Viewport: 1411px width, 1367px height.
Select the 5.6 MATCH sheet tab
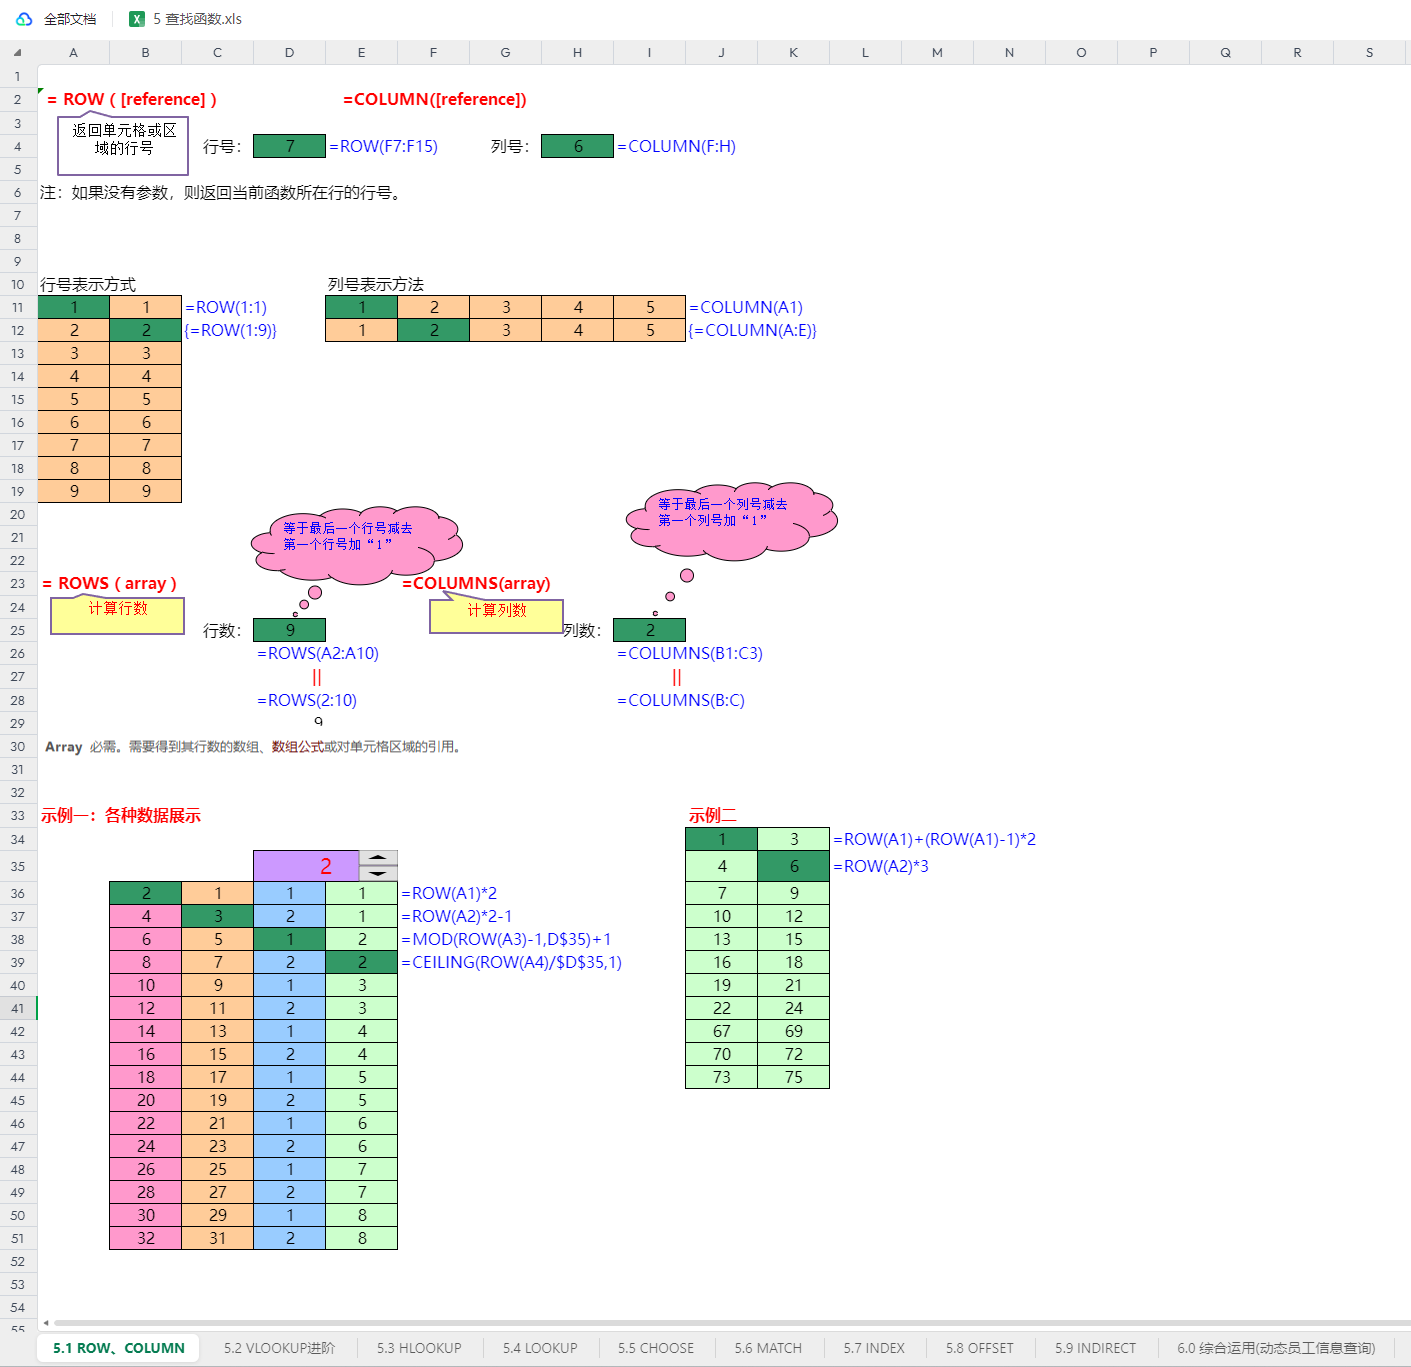tap(767, 1348)
